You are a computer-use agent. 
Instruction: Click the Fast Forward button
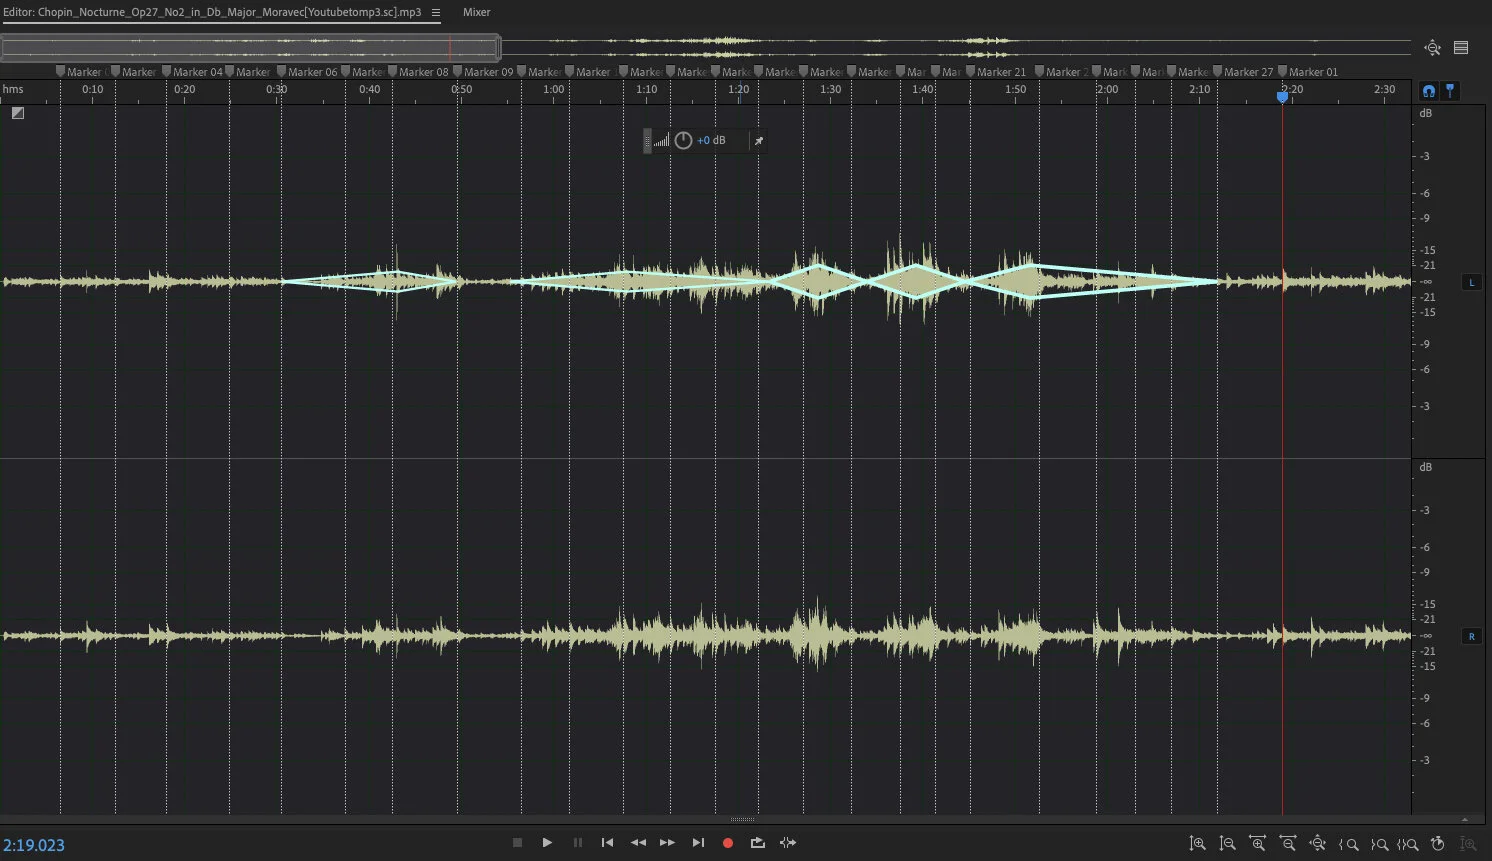tap(667, 843)
